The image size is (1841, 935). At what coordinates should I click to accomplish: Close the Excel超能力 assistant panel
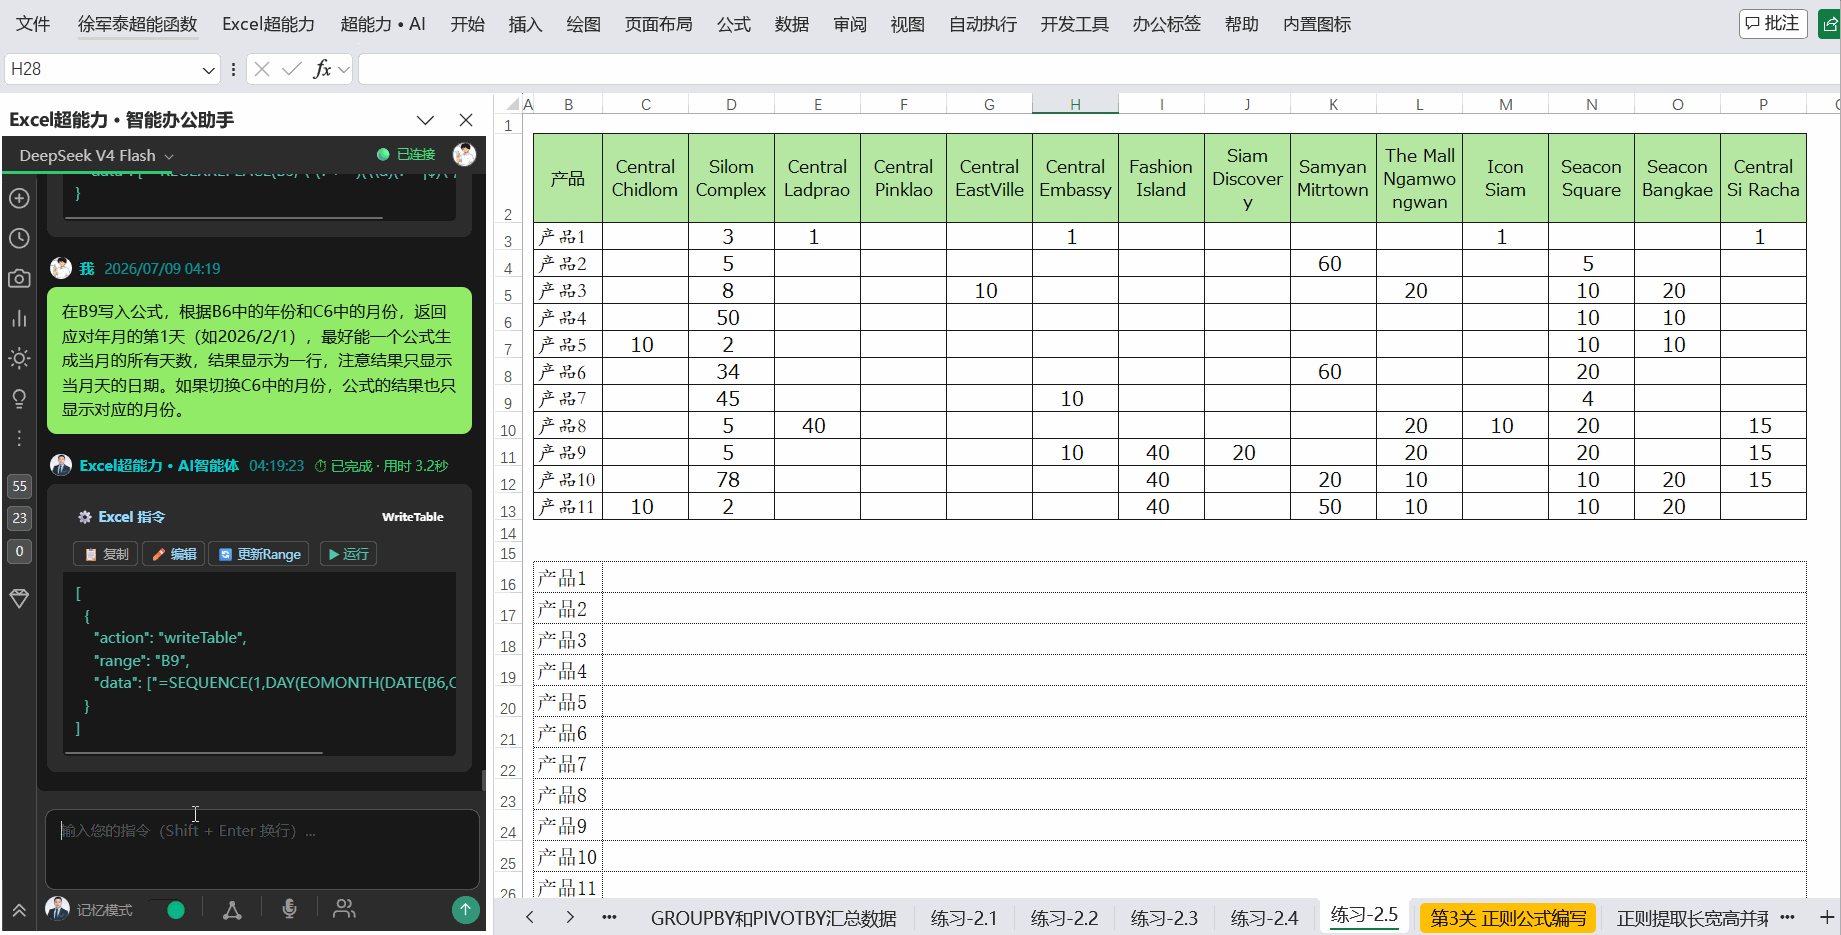point(466,120)
